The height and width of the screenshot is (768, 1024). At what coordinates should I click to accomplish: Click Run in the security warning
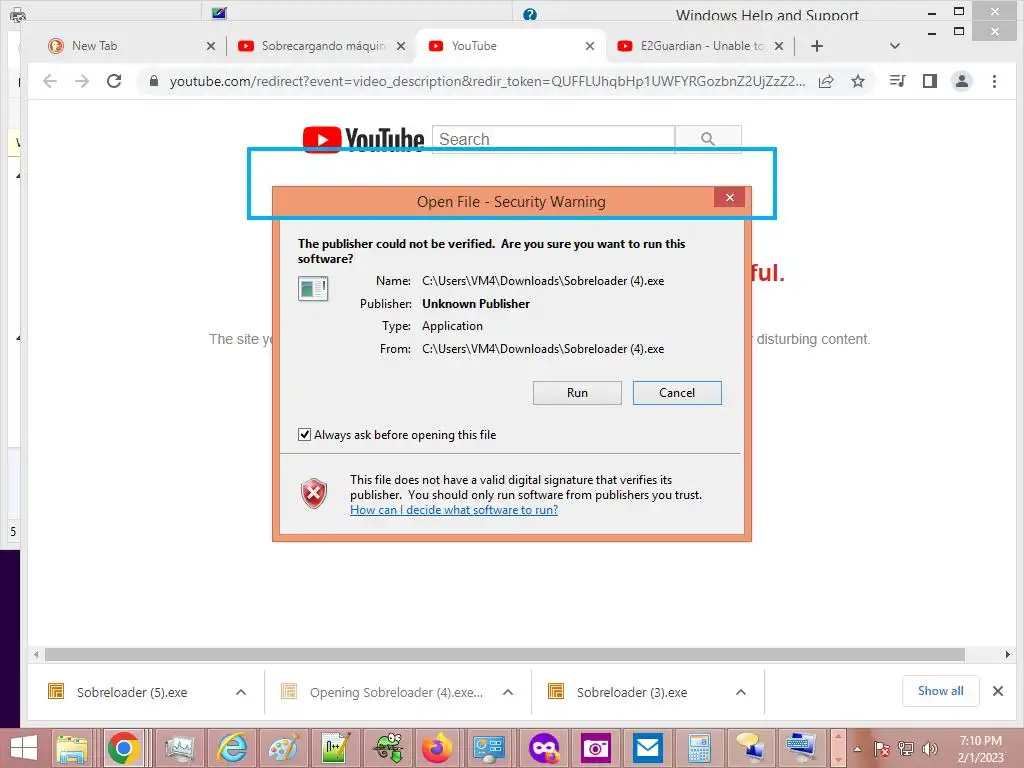click(577, 392)
